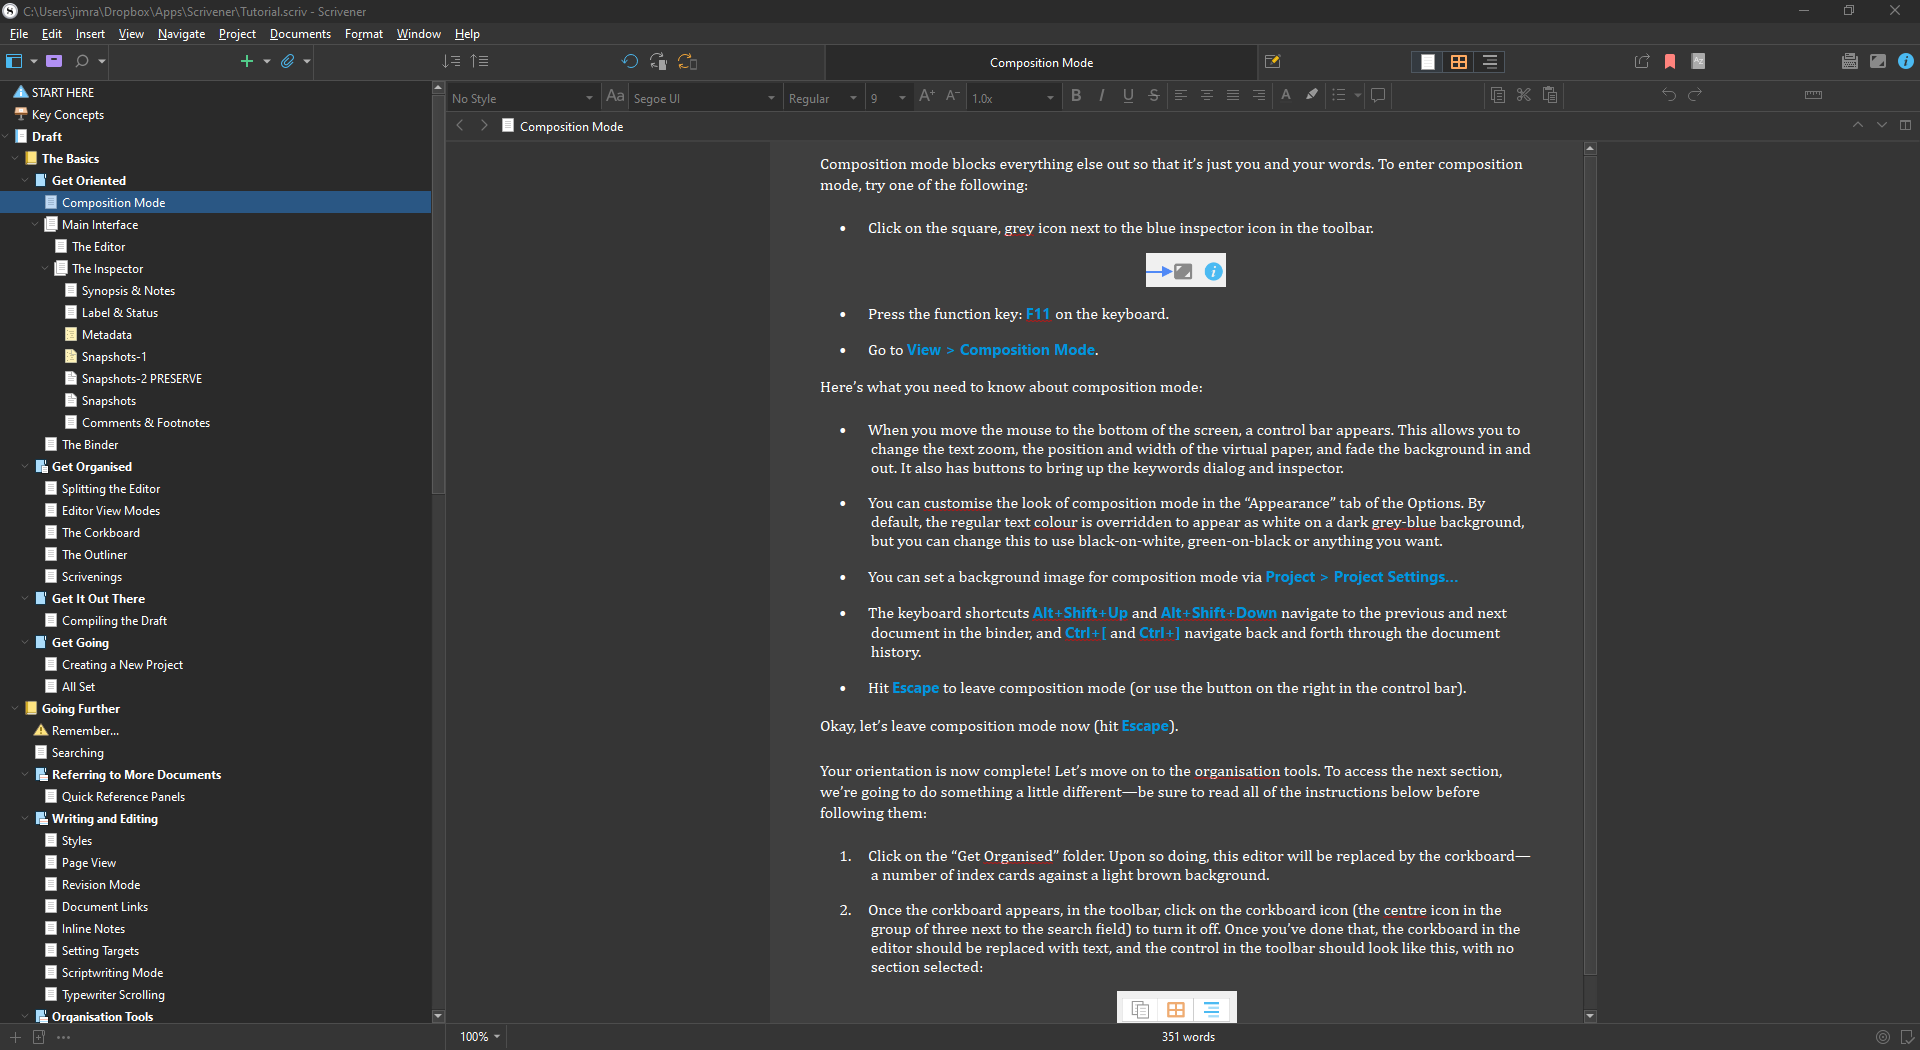Viewport: 1920px width, 1050px height.
Task: Click the green Add document plus icon
Action: point(247,62)
